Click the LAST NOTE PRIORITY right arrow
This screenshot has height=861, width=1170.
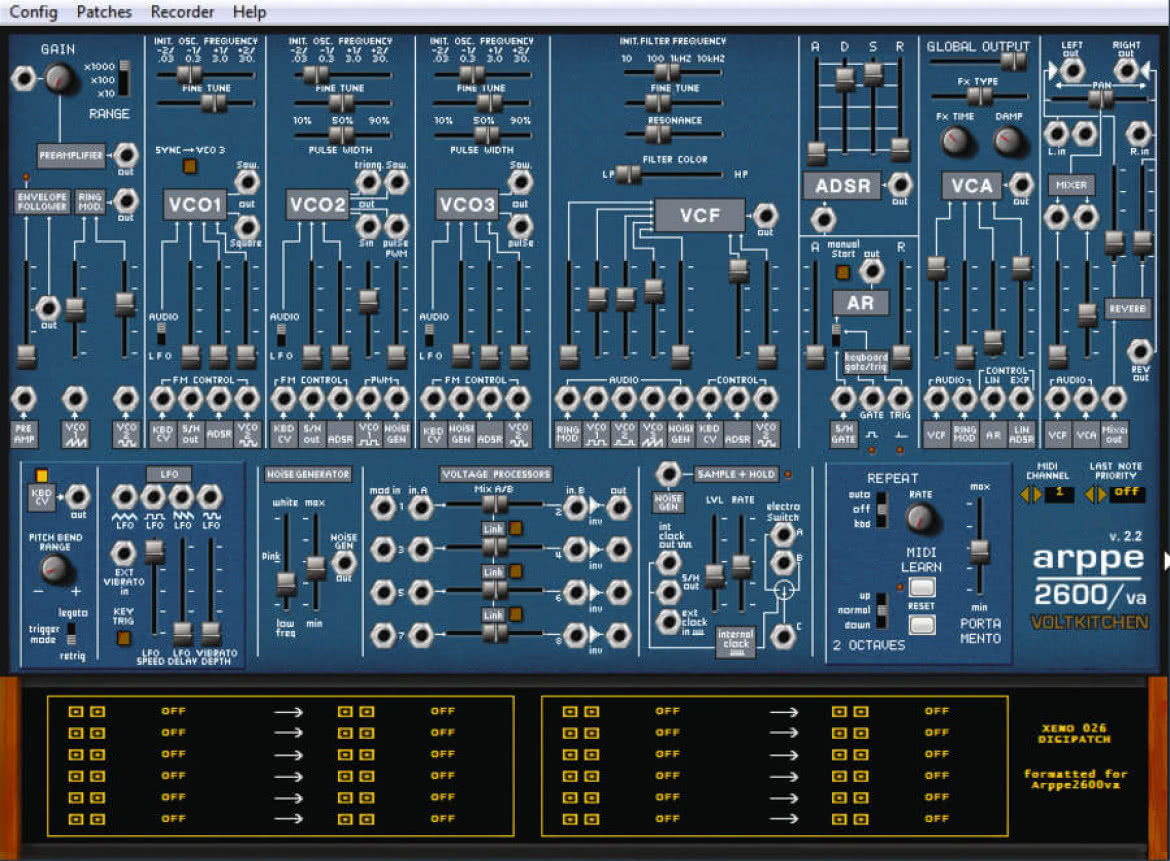[1101, 494]
